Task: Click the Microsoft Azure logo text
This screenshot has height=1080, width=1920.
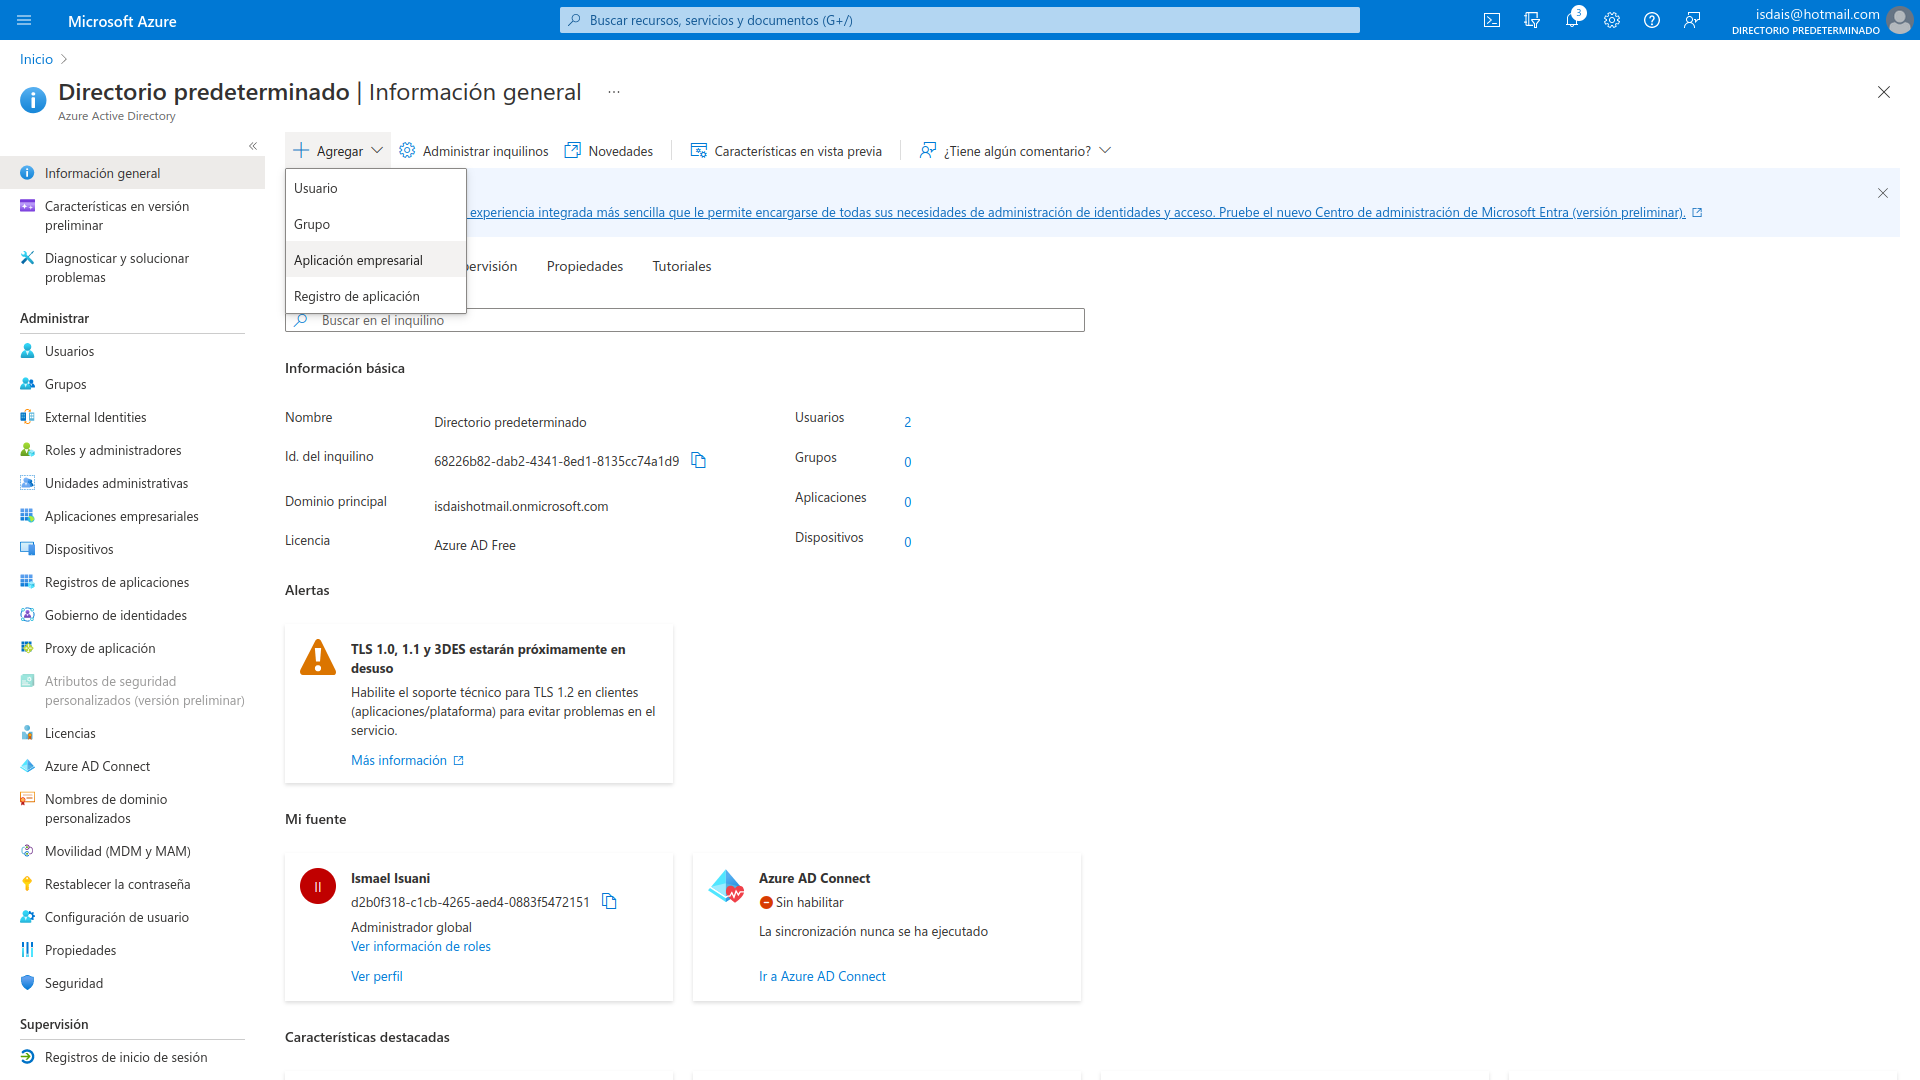Action: (x=122, y=21)
